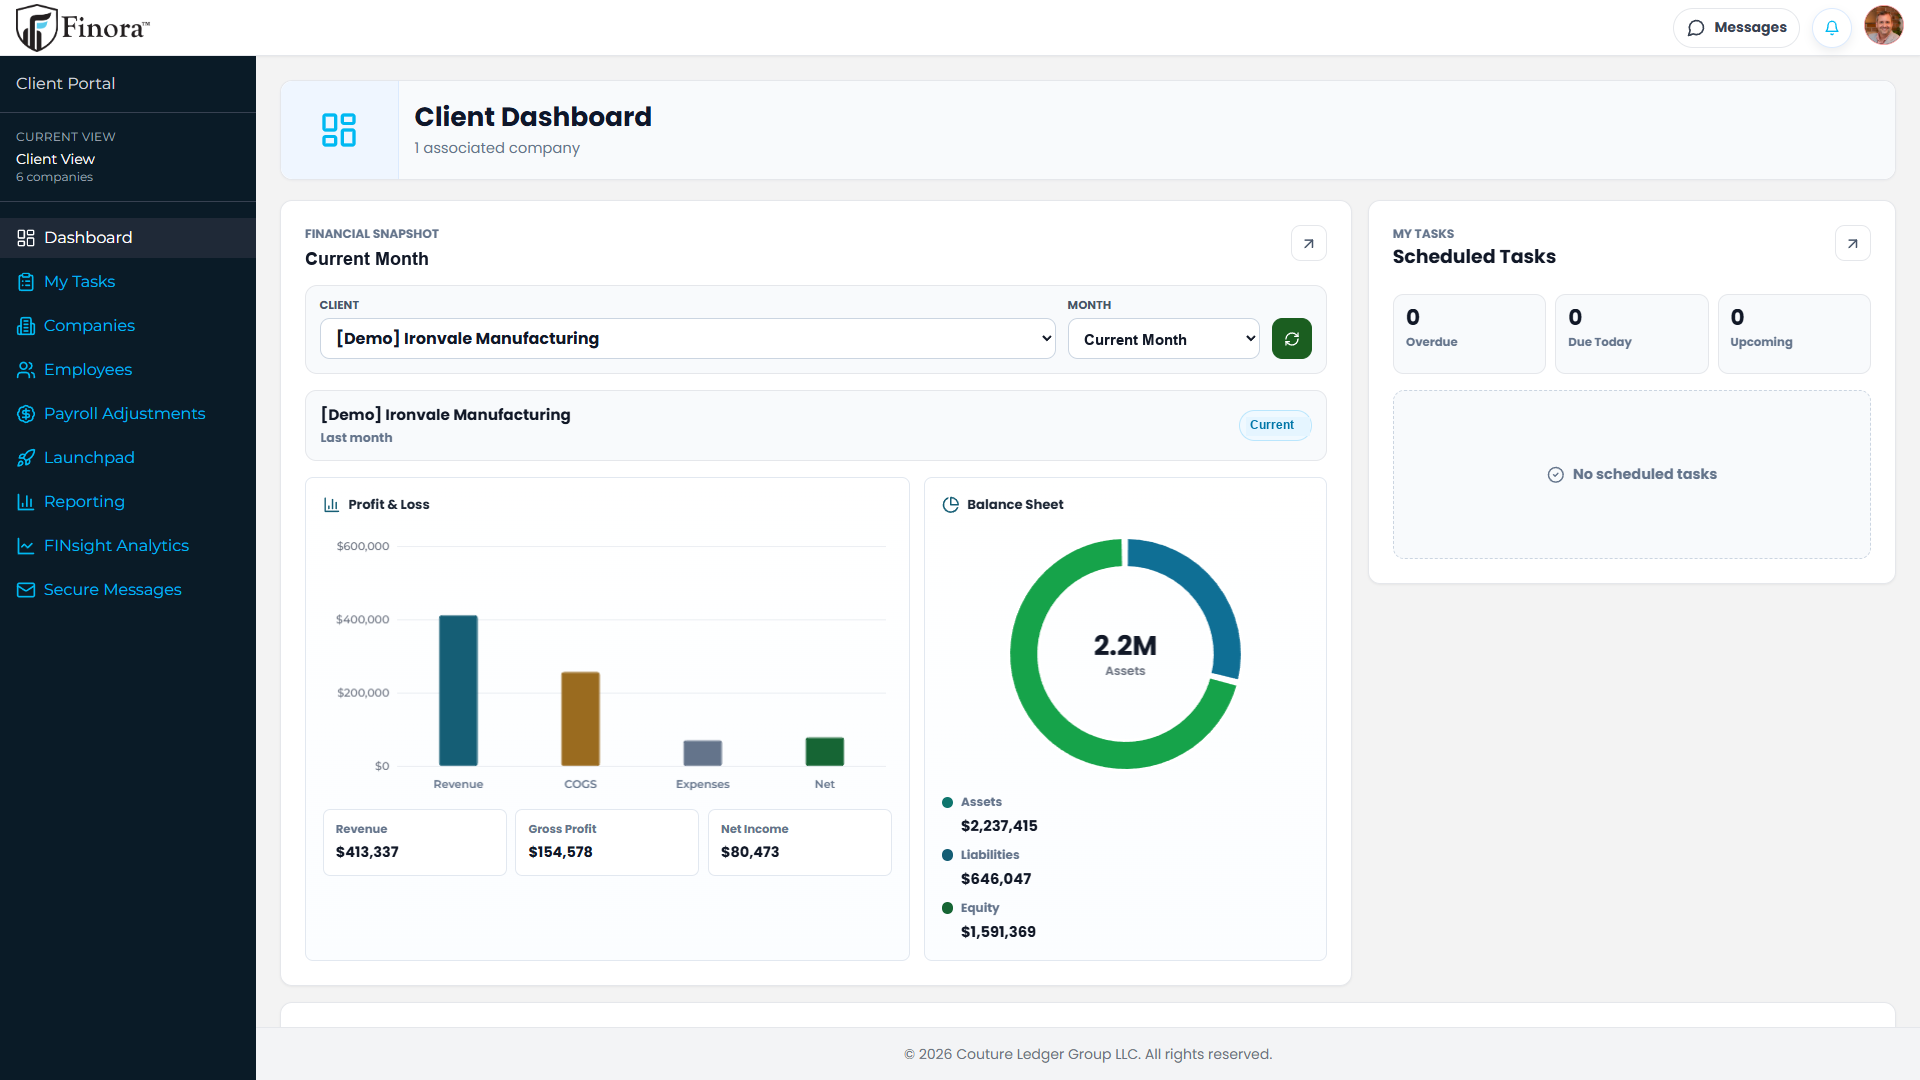This screenshot has height=1080, width=1920.
Task: Refresh the financial snapshot with green button
Action: (1292, 339)
